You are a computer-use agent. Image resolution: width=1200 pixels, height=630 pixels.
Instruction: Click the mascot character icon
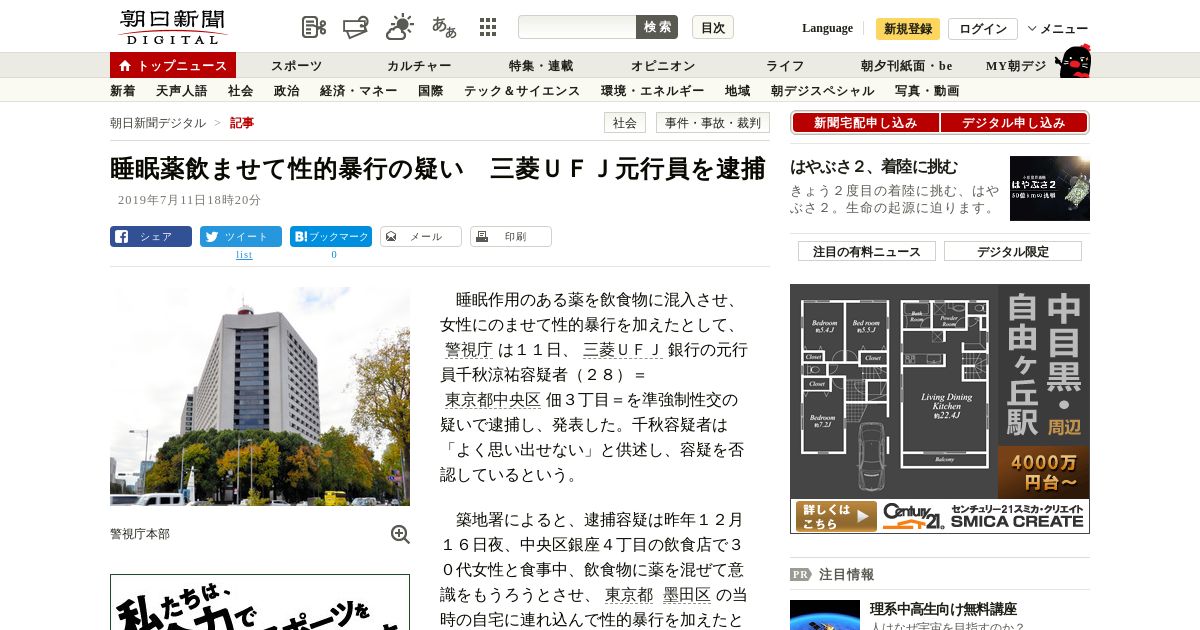1073,61
